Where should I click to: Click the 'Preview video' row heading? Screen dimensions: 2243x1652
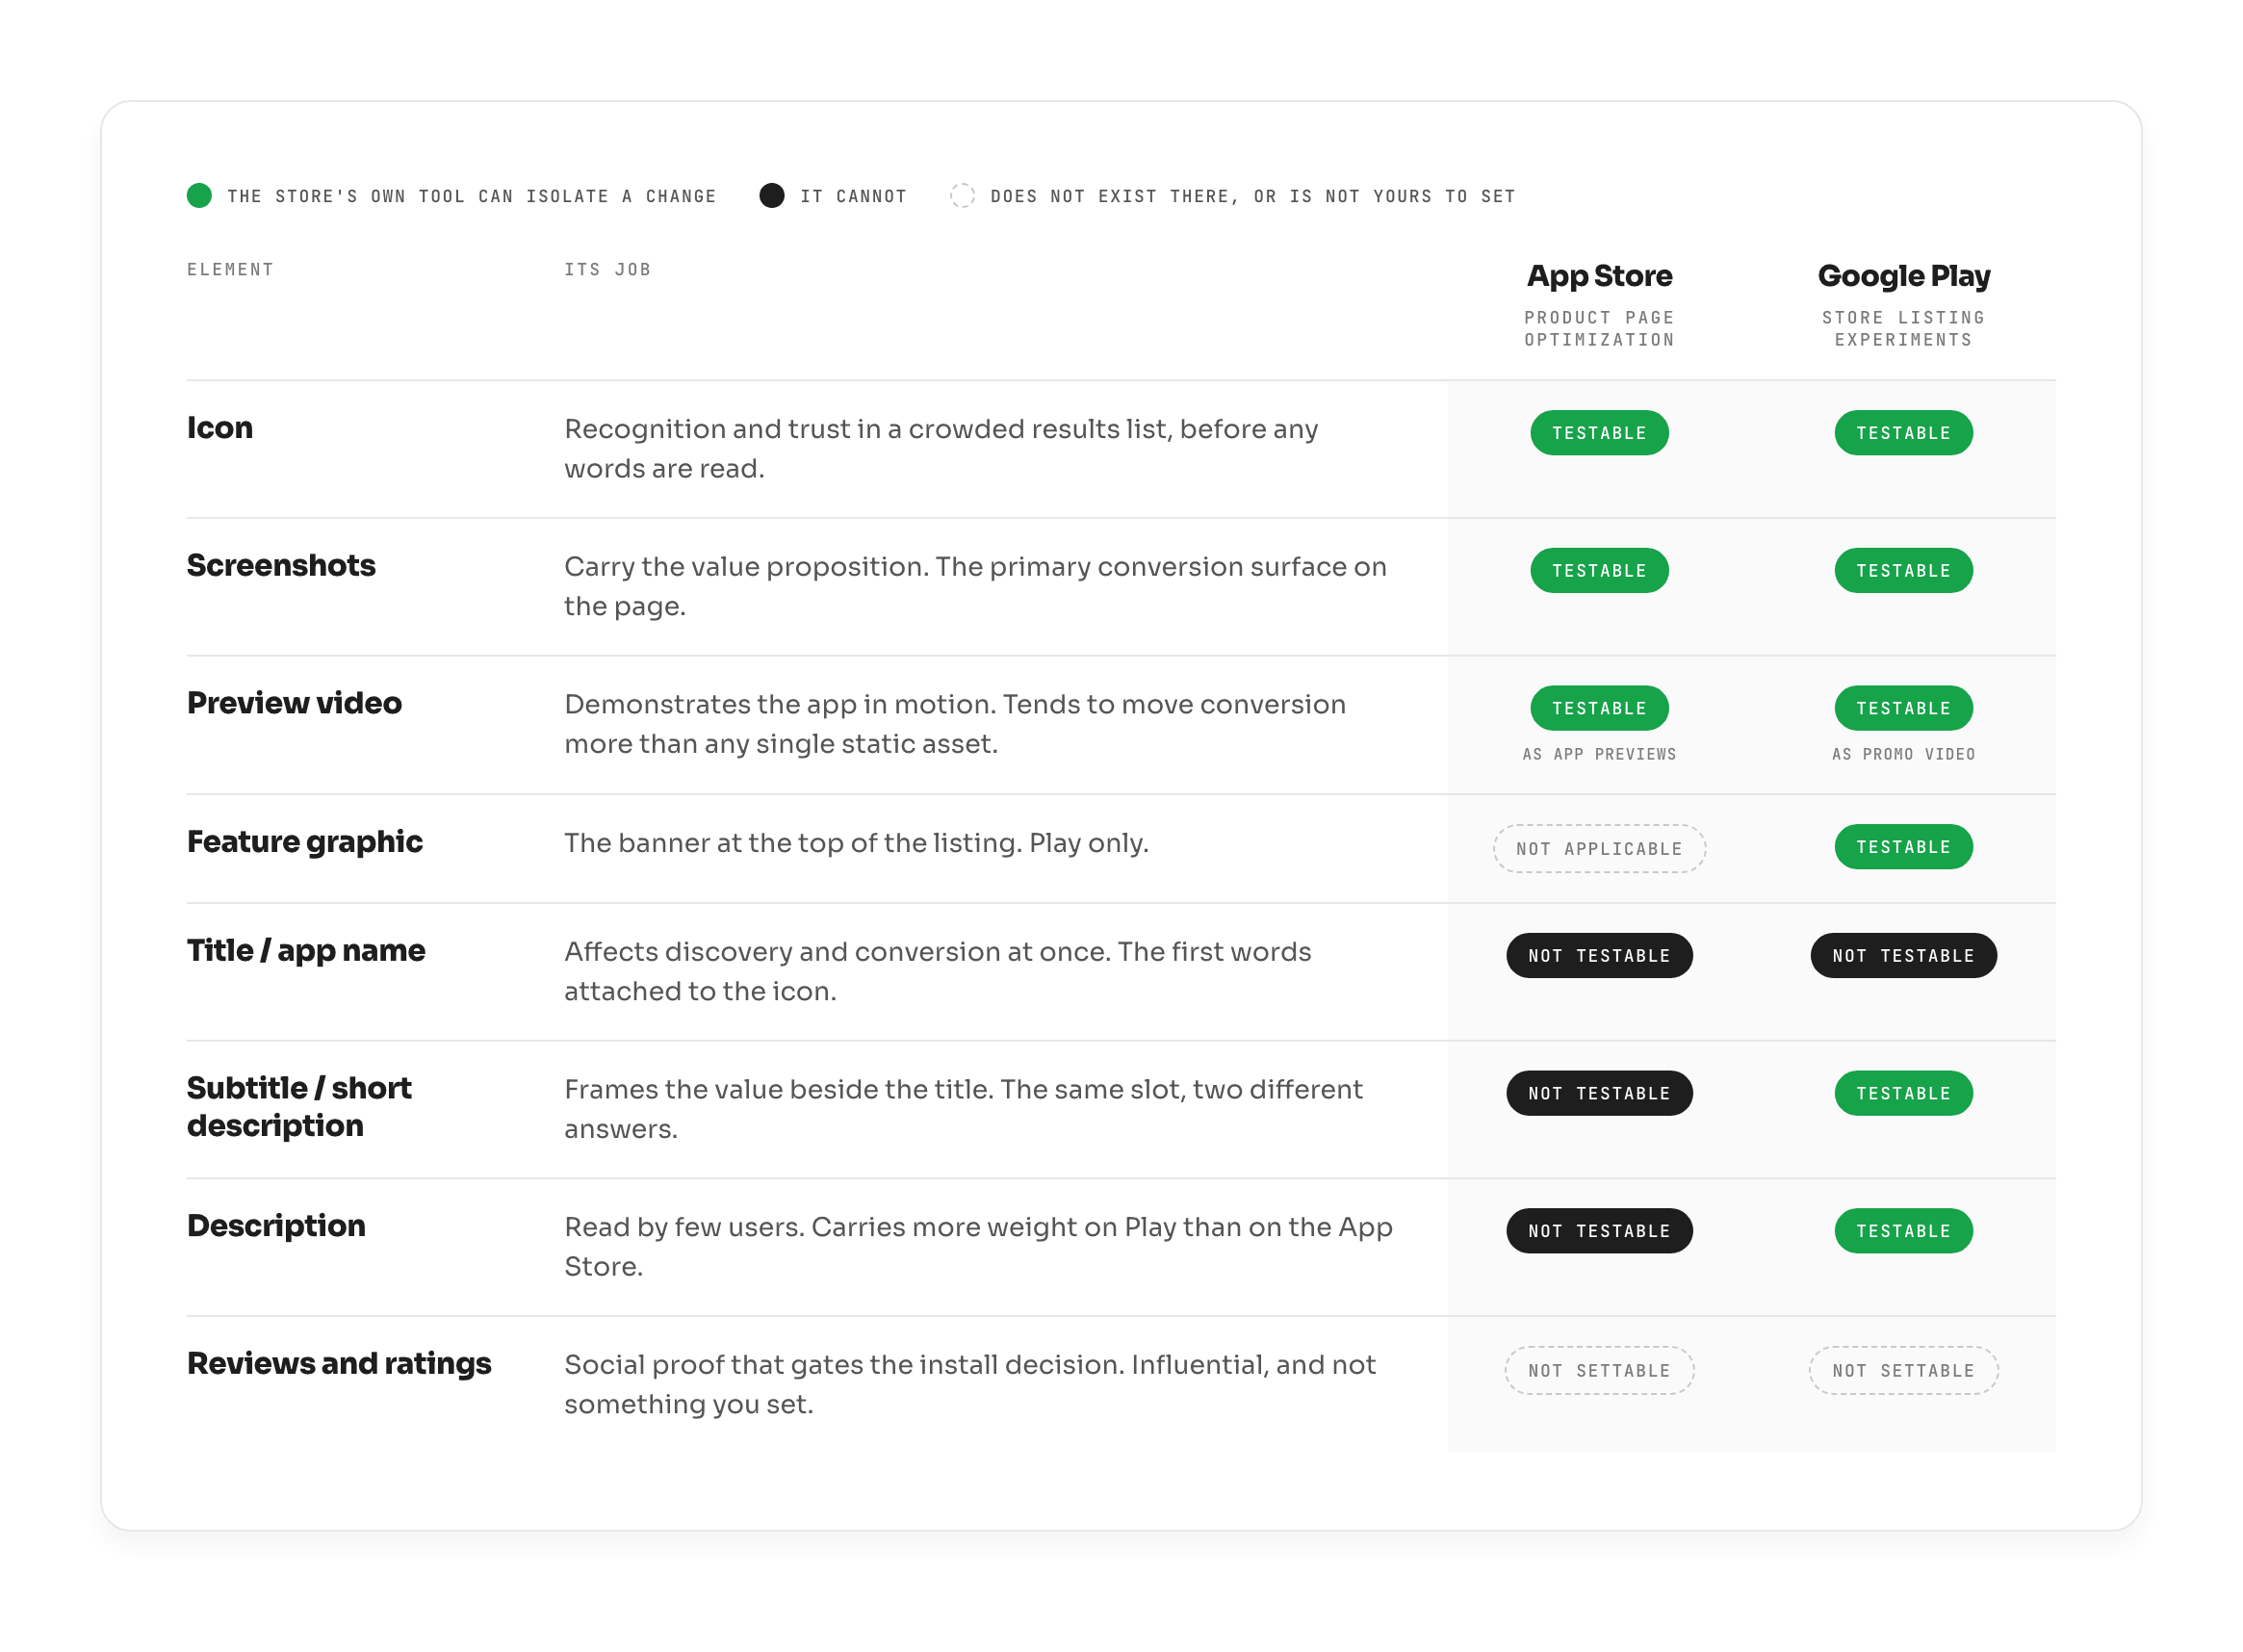(294, 703)
